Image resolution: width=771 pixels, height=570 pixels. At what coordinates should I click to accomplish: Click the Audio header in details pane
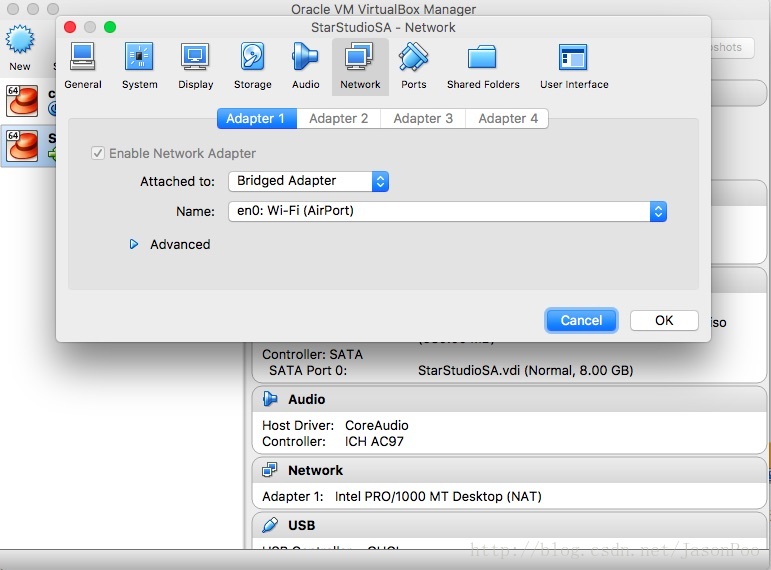[306, 399]
